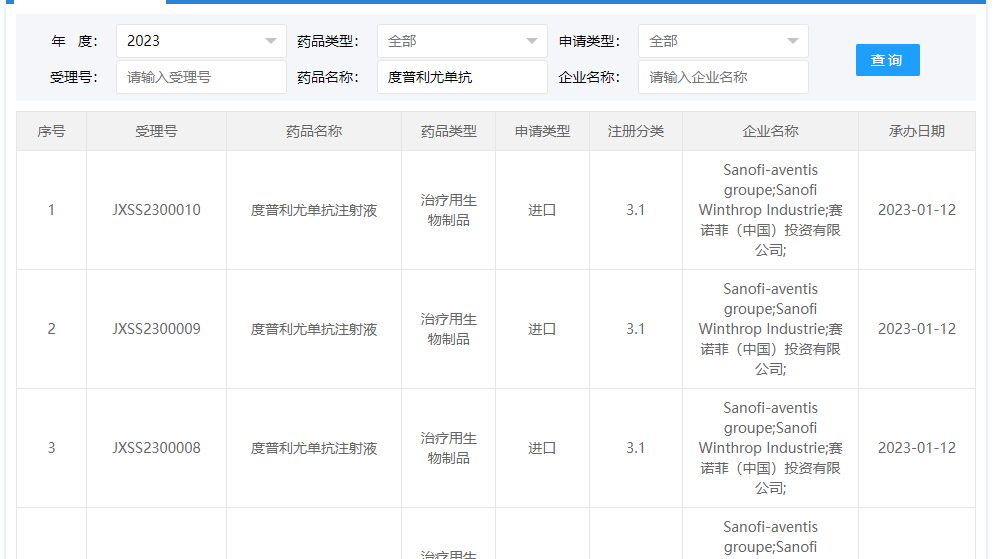995x559 pixels.
Task: Click 3.1 classification in row JXSS2300009
Action: point(635,329)
